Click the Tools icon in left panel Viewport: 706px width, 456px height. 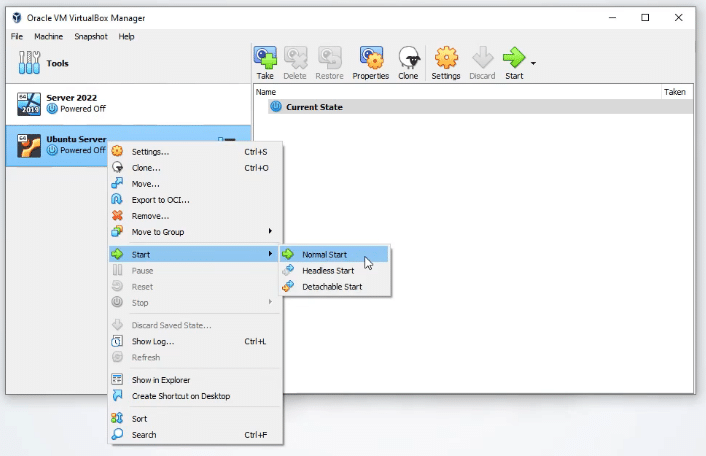[x=29, y=64]
